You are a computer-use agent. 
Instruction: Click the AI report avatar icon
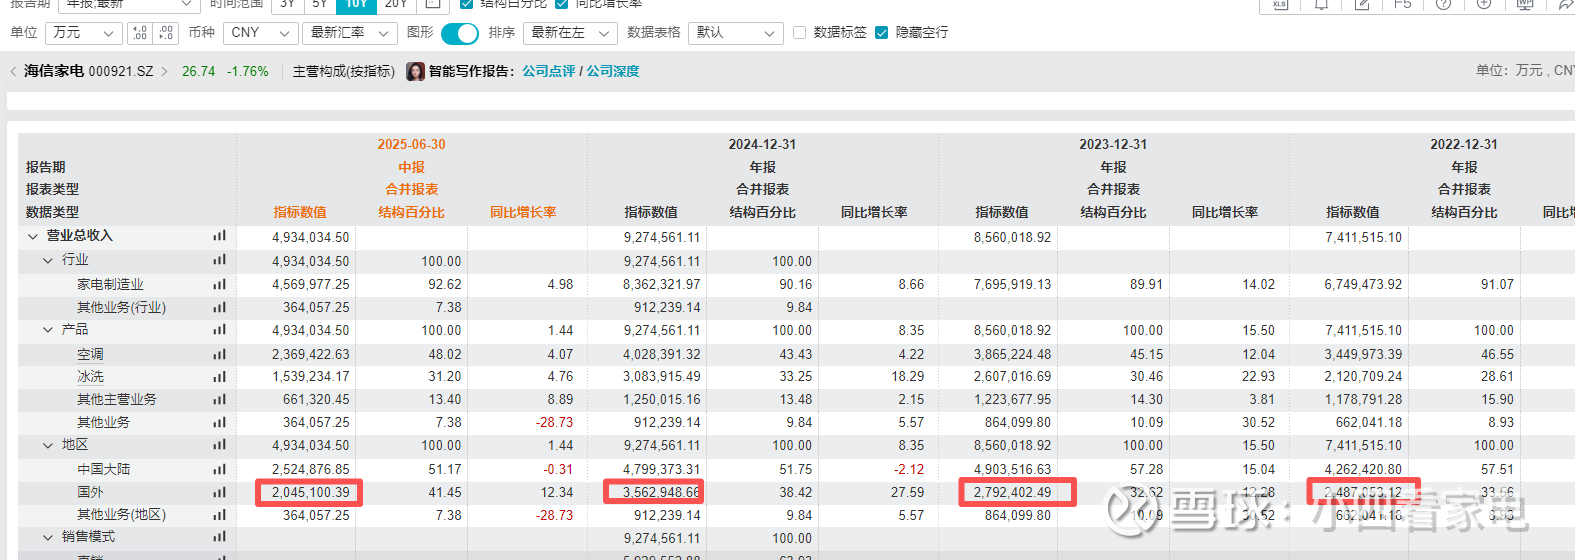[x=415, y=72]
